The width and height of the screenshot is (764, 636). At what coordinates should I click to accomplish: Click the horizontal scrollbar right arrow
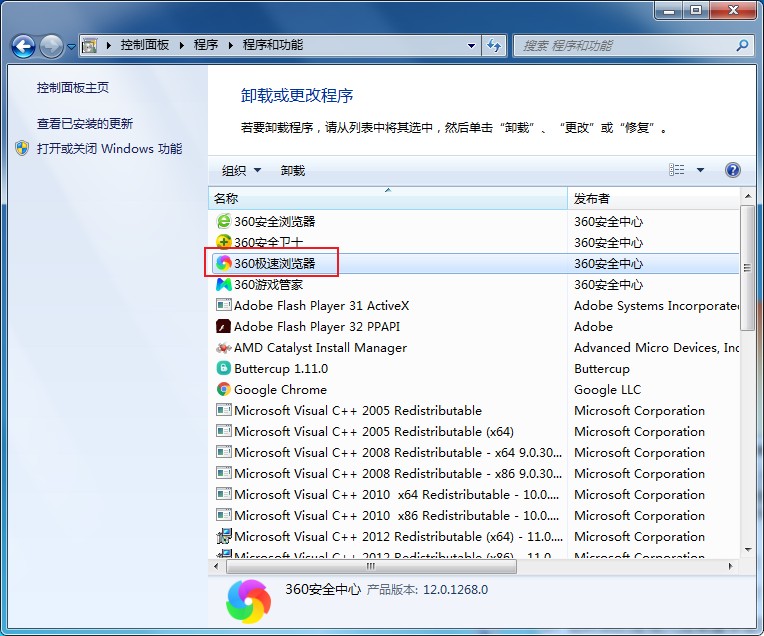click(730, 566)
